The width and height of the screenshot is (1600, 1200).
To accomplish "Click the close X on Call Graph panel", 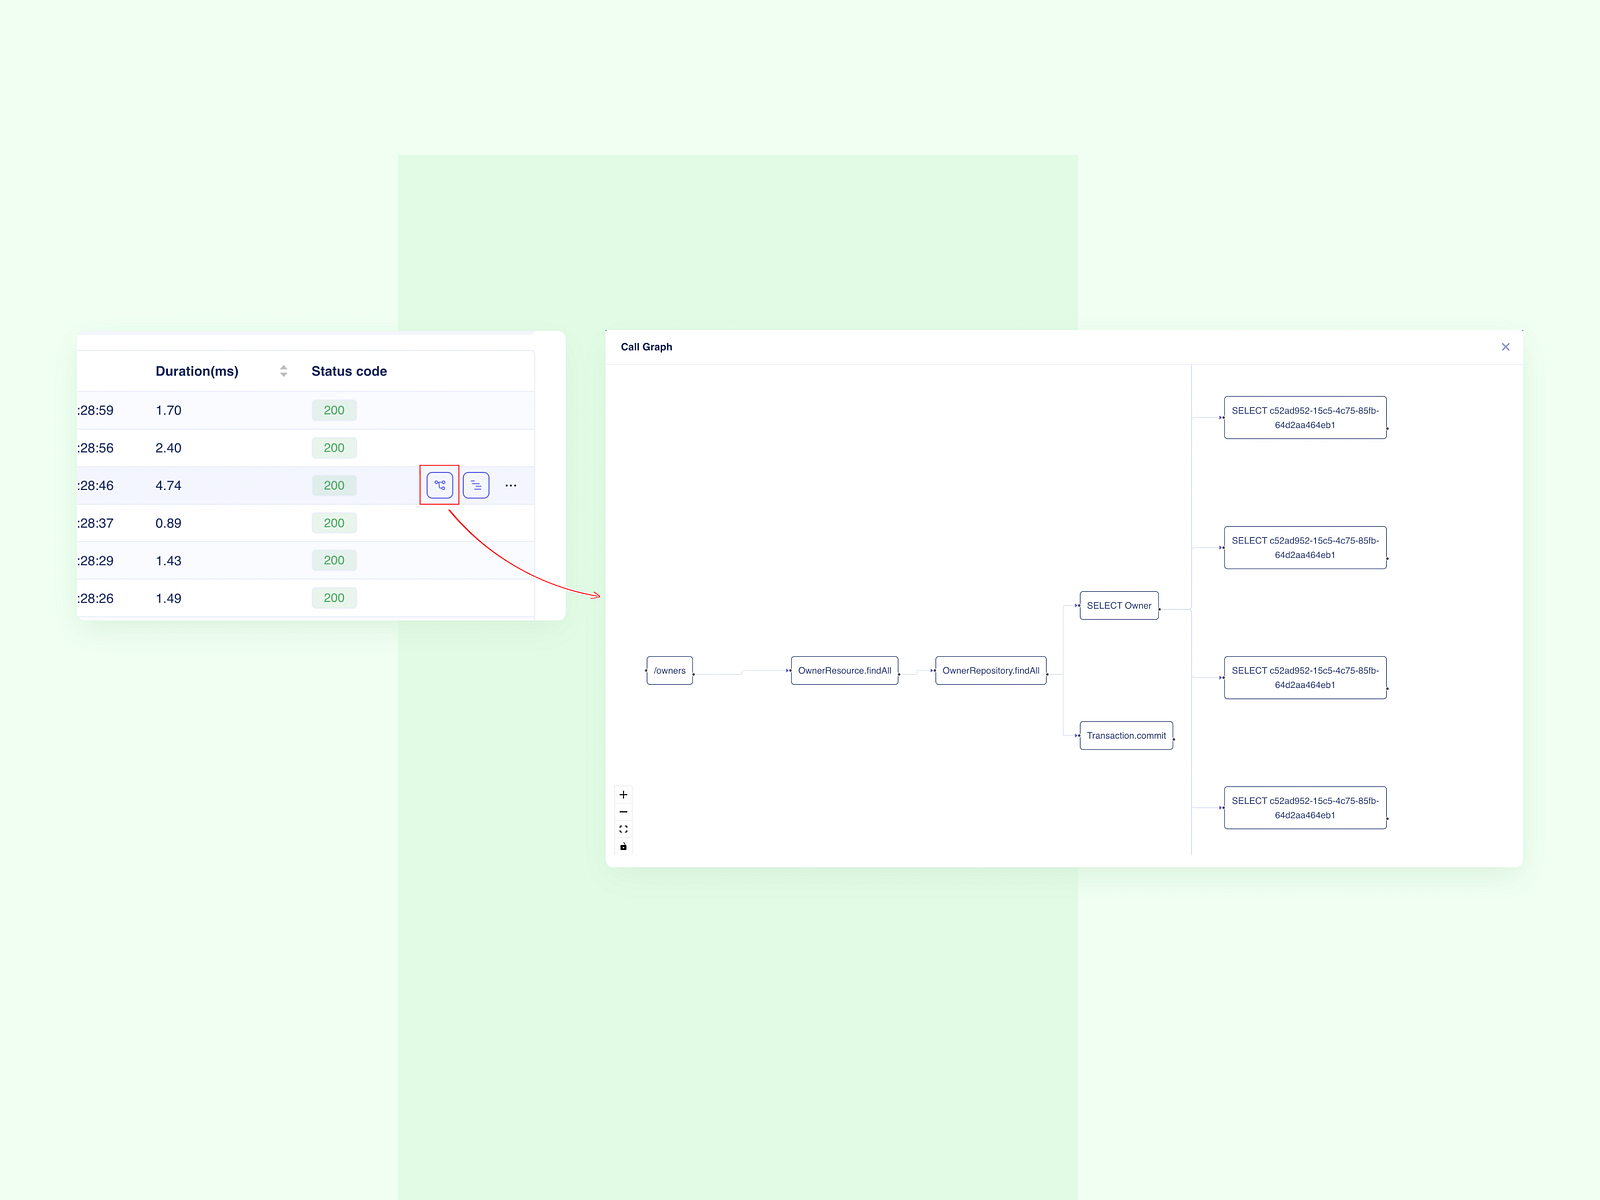I will (1505, 346).
